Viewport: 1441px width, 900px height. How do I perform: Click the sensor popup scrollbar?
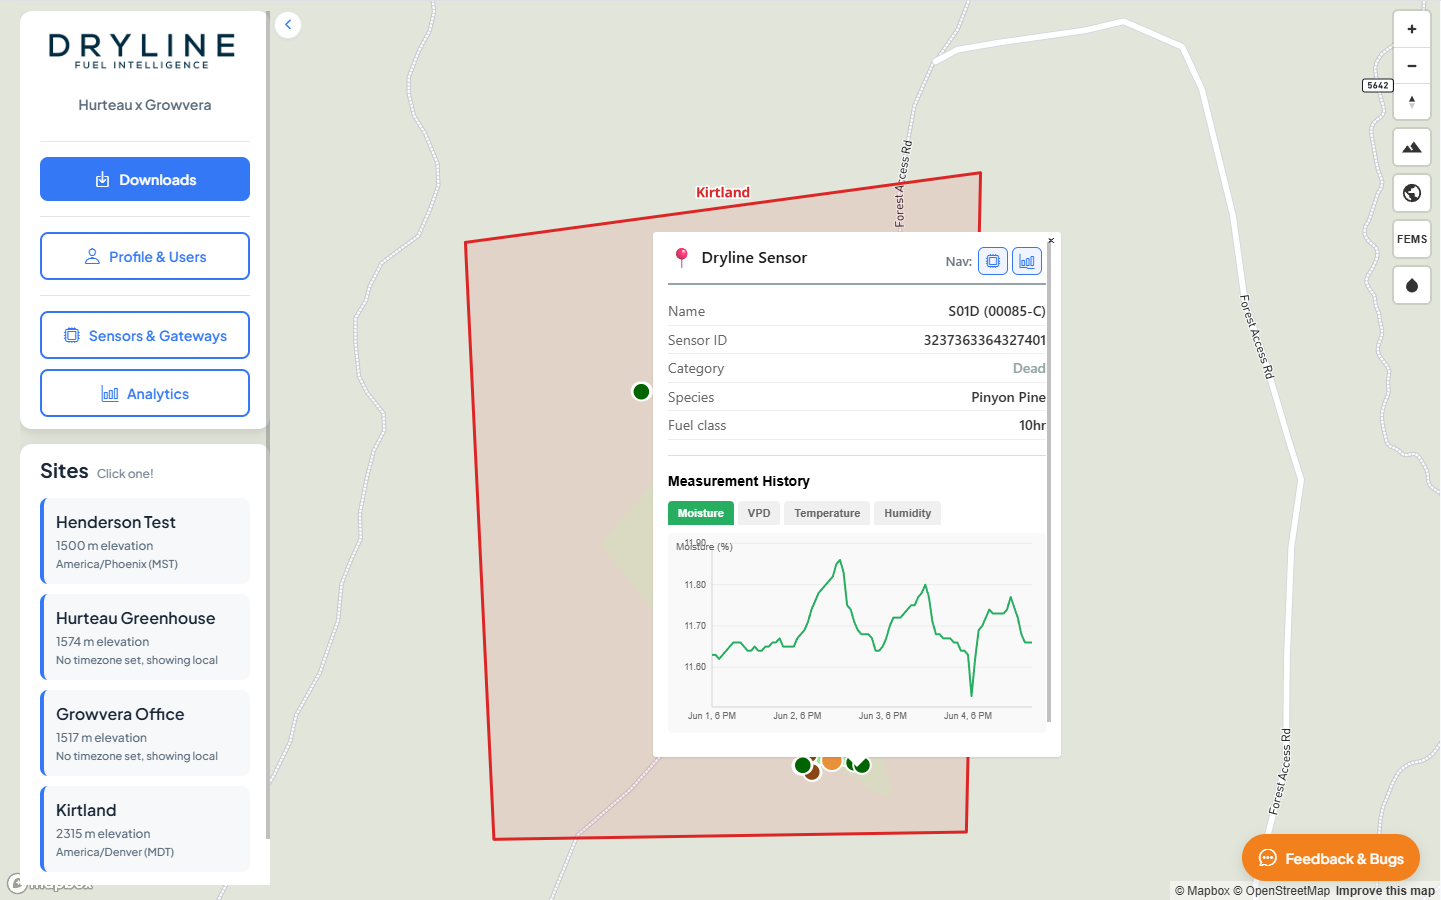pos(1049,480)
